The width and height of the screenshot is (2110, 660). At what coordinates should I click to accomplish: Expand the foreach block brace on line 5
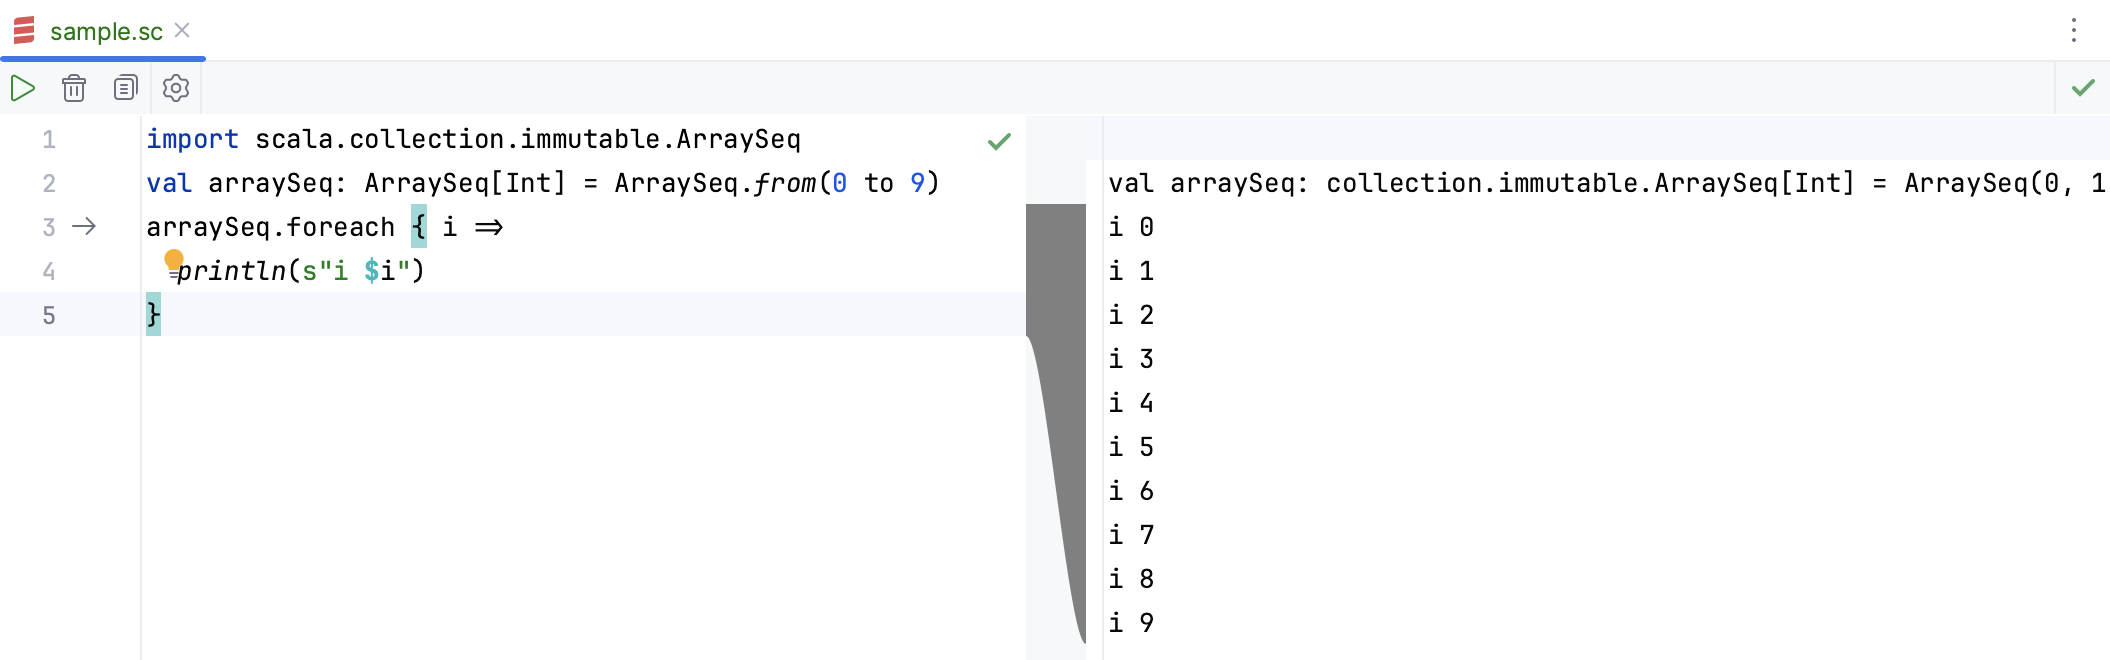tap(152, 314)
